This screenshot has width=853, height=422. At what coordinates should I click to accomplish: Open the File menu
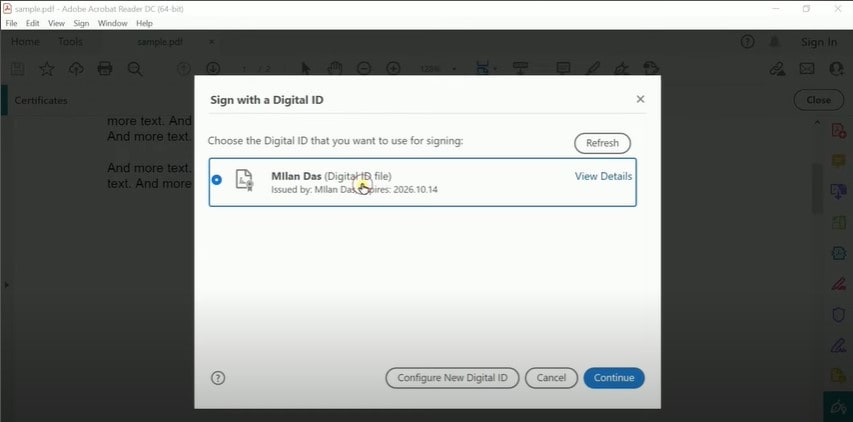(x=11, y=23)
